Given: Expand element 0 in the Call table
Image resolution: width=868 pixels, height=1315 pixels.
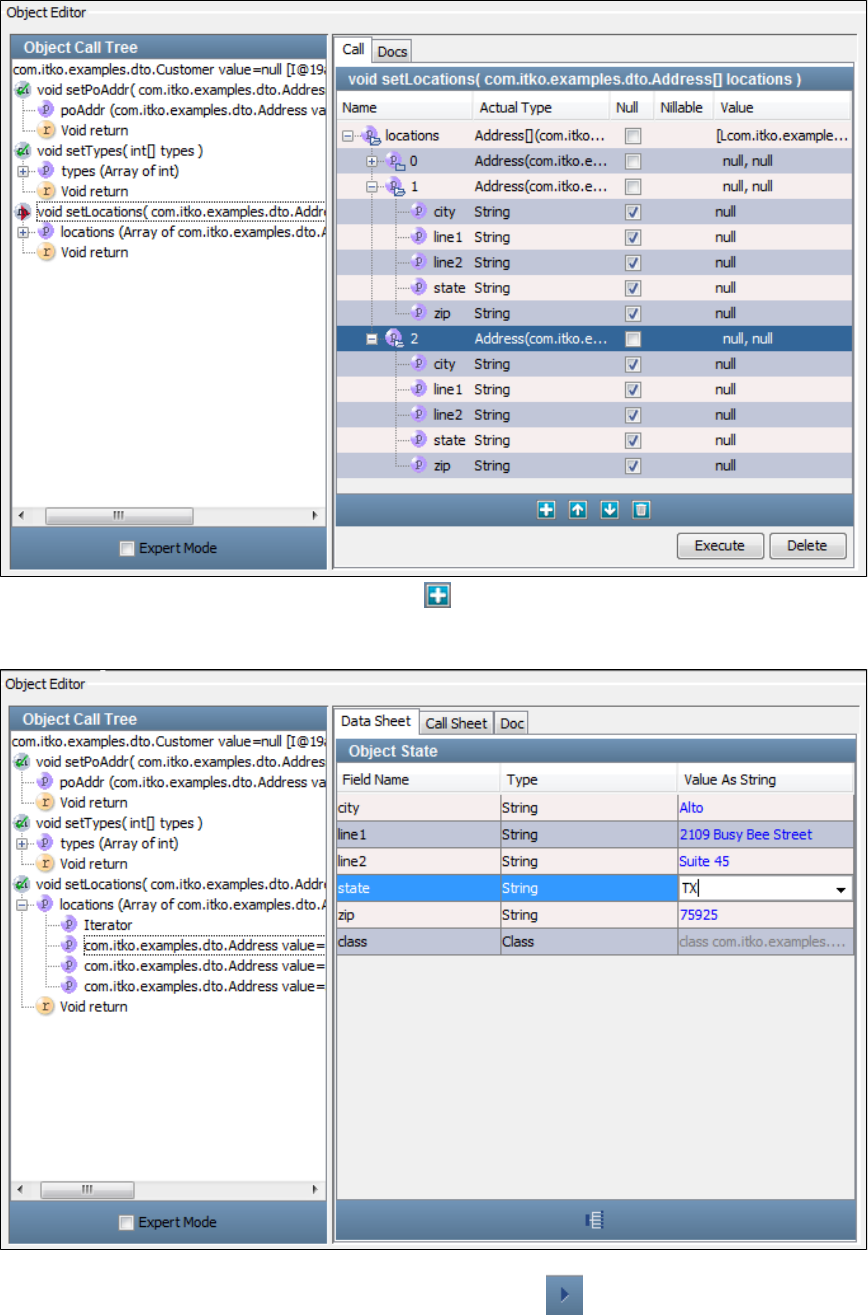Looking at the screenshot, I should (x=372, y=160).
